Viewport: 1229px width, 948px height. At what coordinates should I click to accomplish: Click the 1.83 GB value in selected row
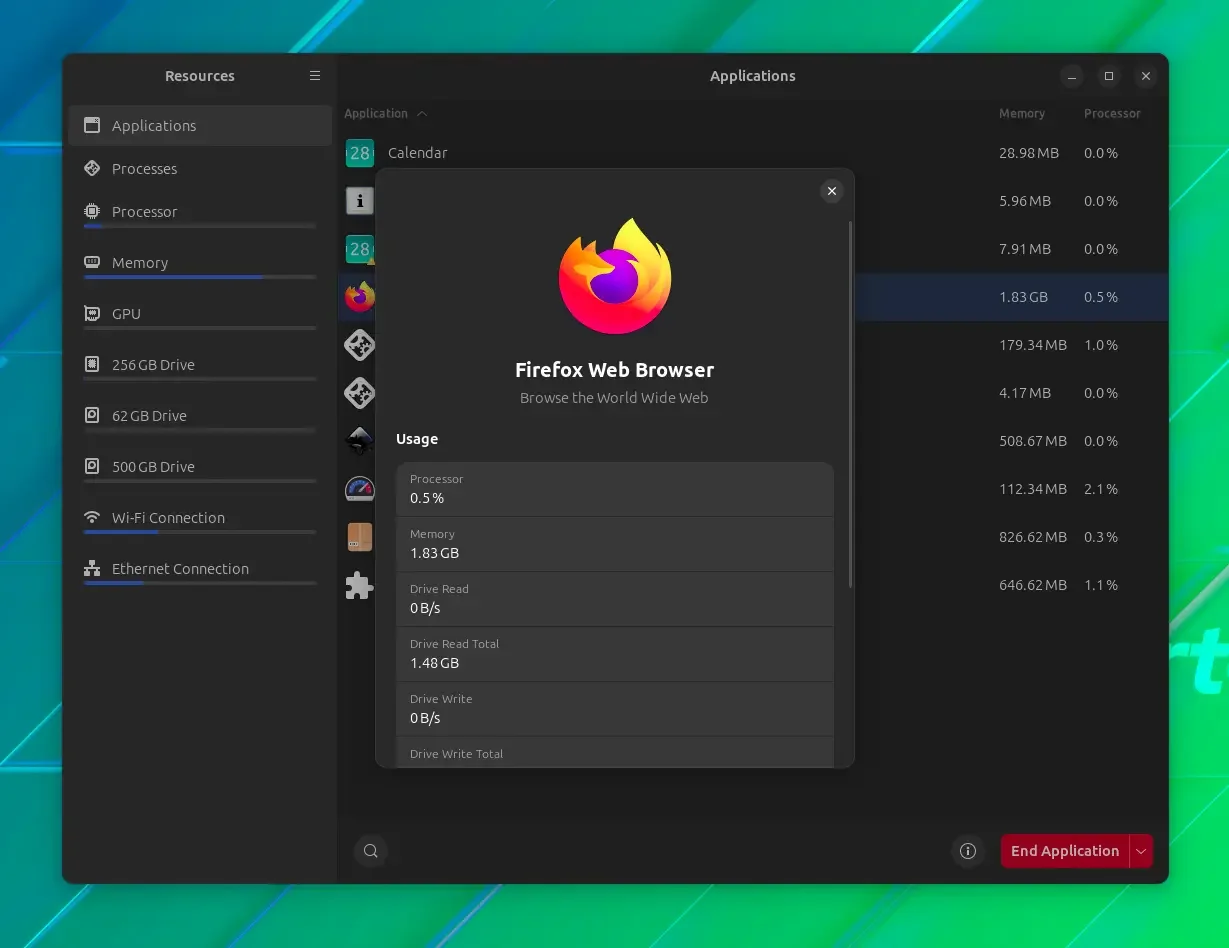[x=1023, y=297]
